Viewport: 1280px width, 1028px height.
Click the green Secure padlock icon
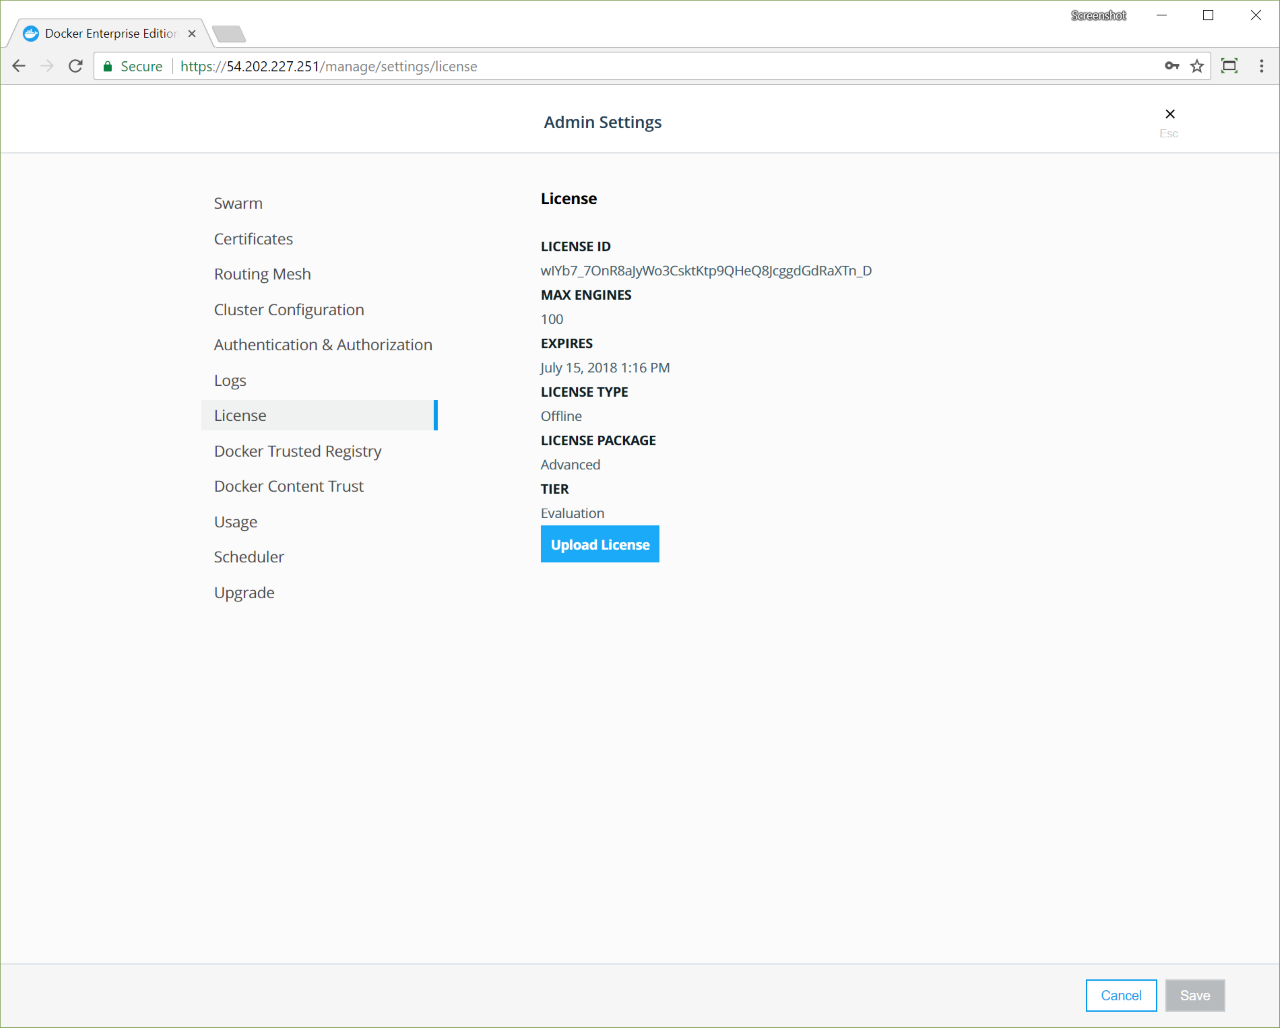click(x=108, y=67)
